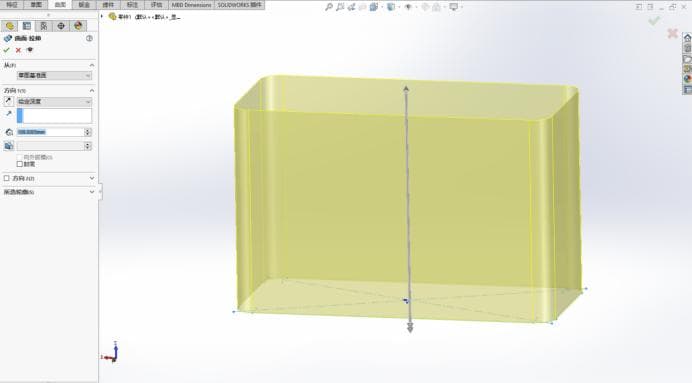Click the reverse direction arrow button
The image size is (692, 383).
[8, 101]
